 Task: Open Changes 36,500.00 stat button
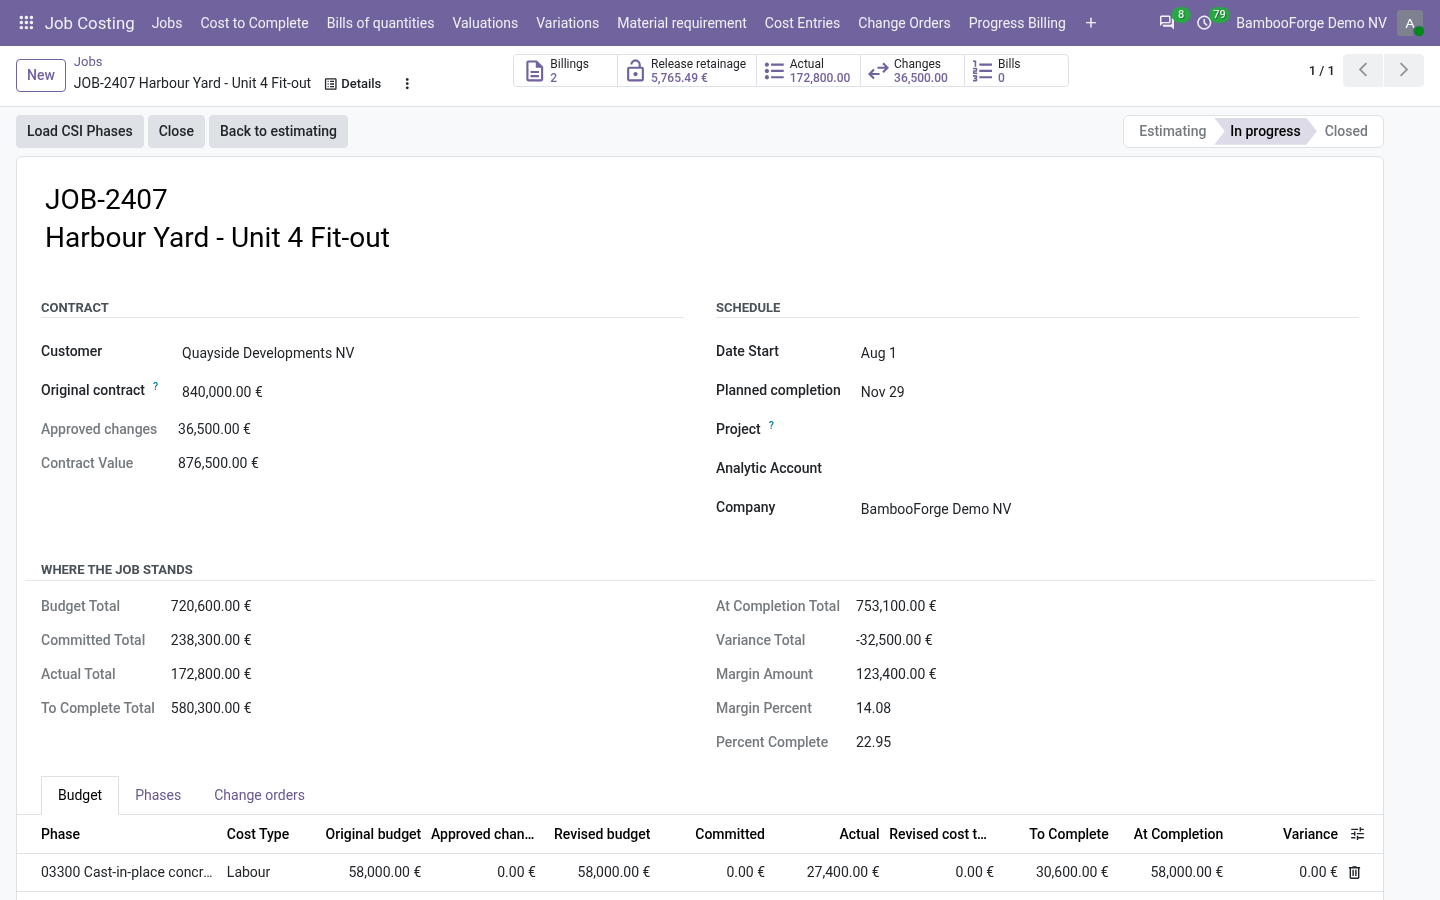913,71
